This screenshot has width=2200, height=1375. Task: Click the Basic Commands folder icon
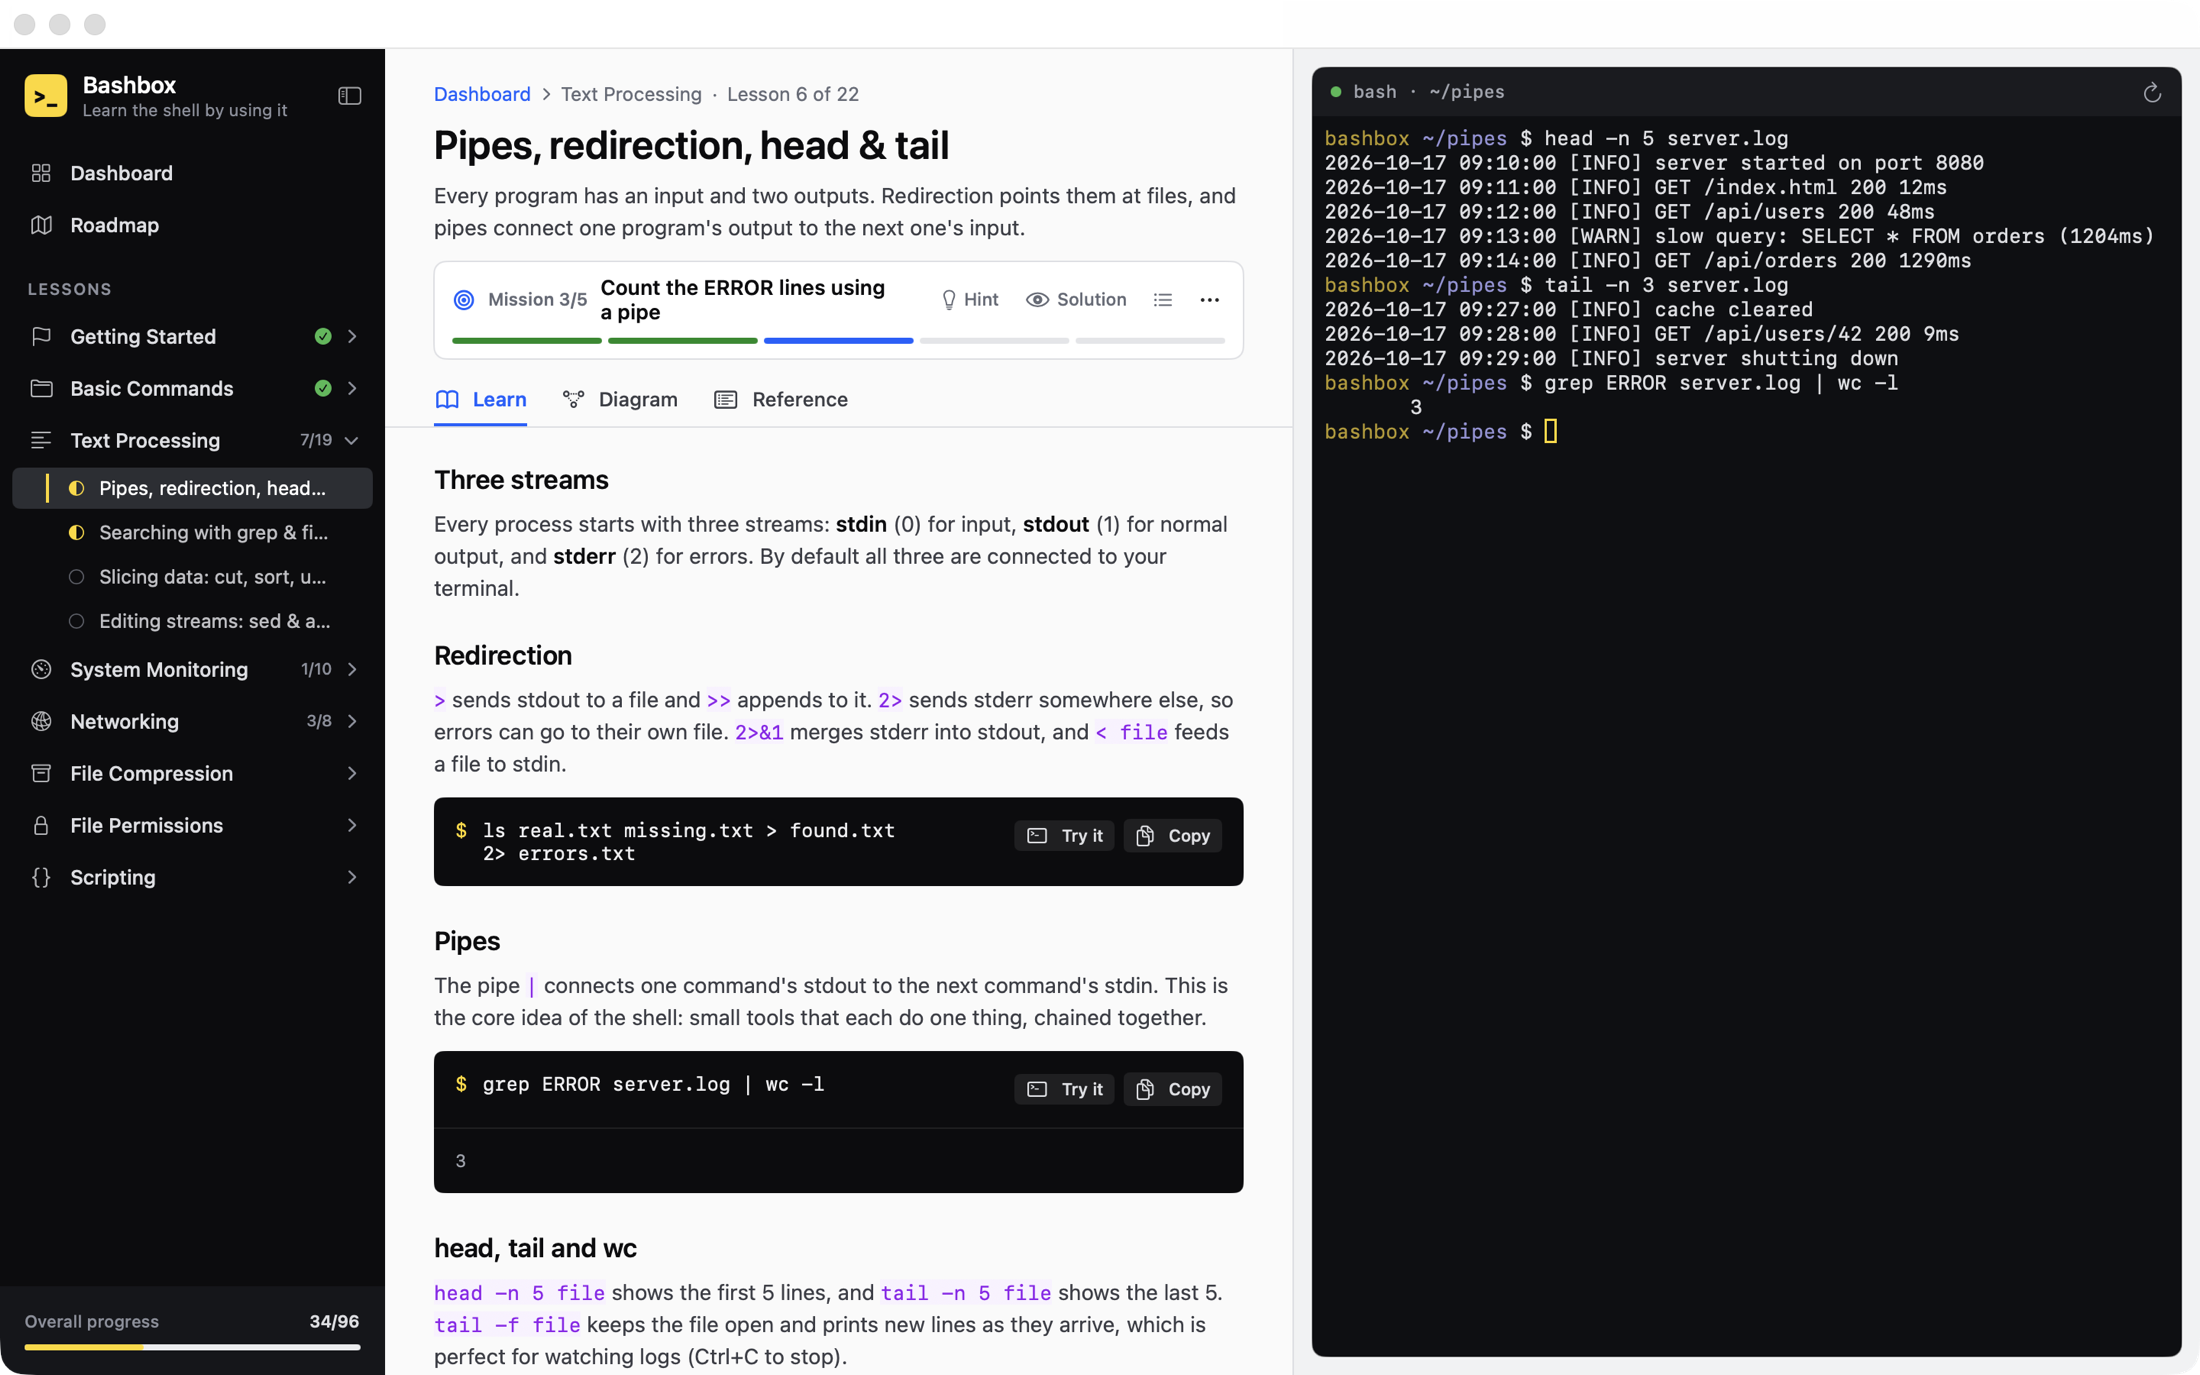coord(41,388)
